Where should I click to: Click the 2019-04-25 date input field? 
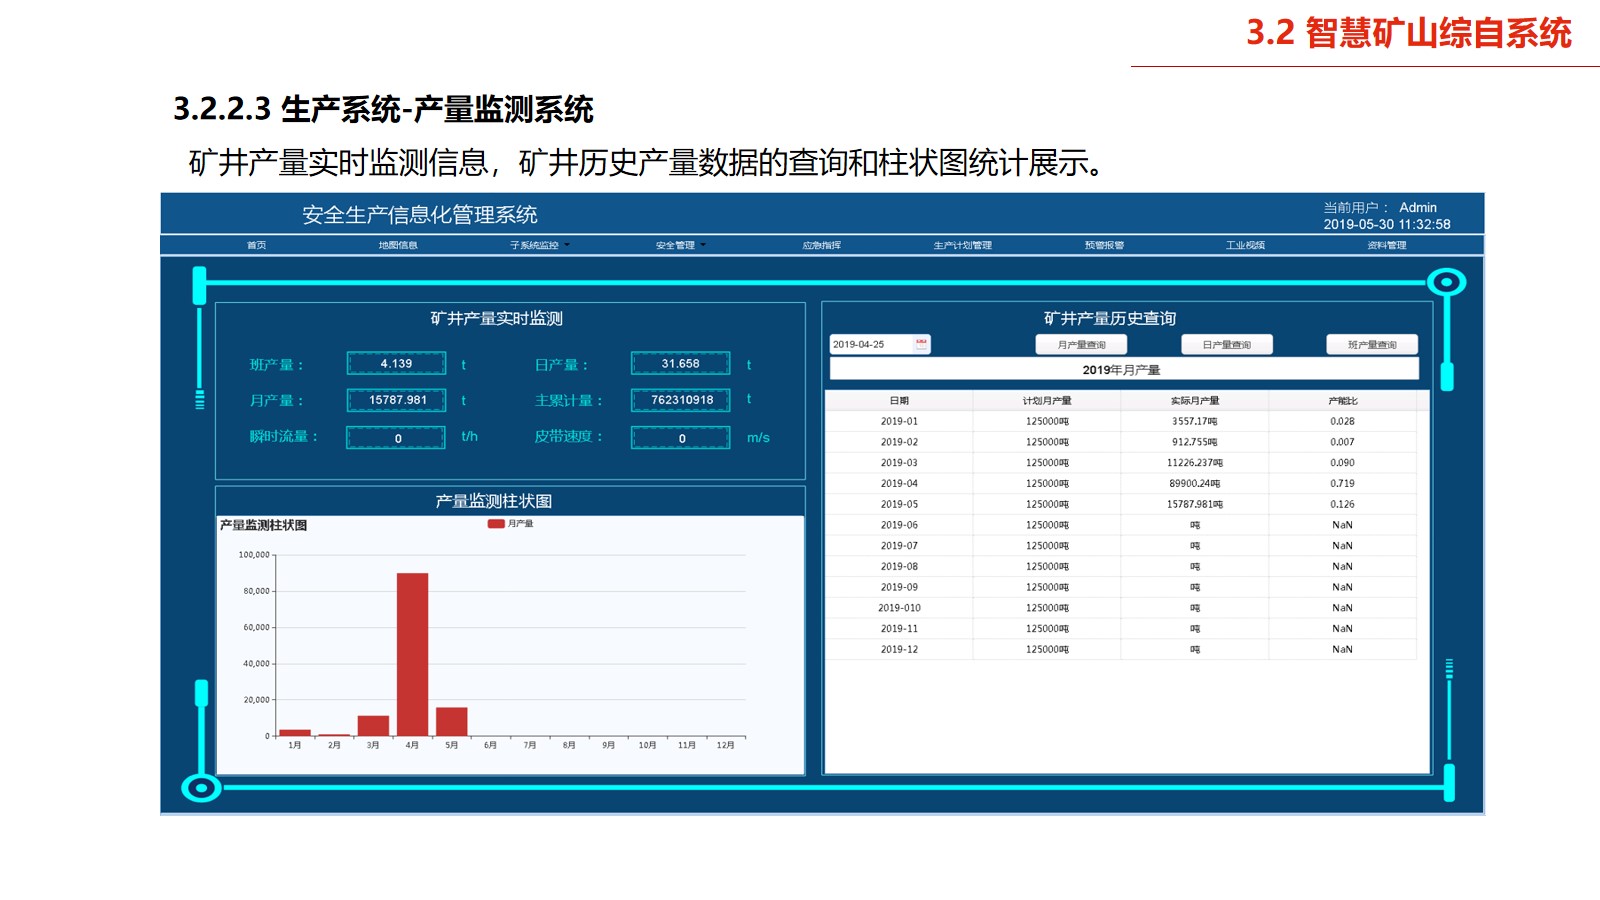[x=870, y=344]
